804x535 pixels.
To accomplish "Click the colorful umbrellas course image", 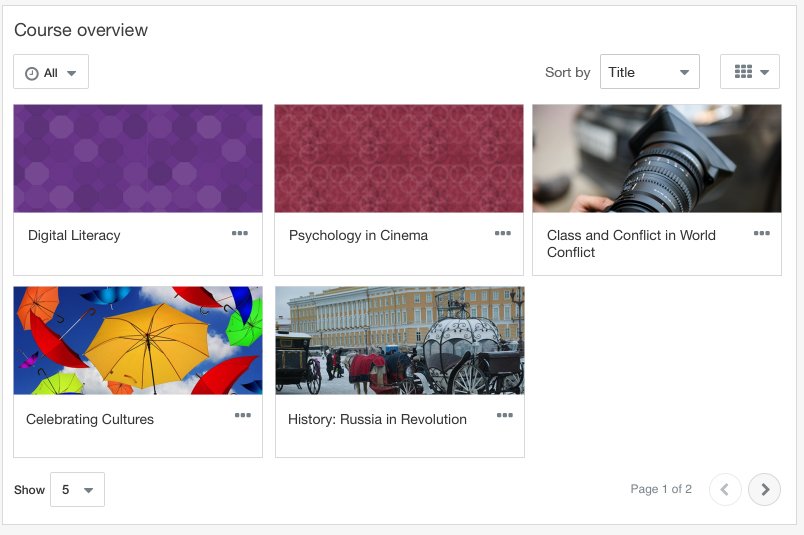I will click(x=138, y=341).
